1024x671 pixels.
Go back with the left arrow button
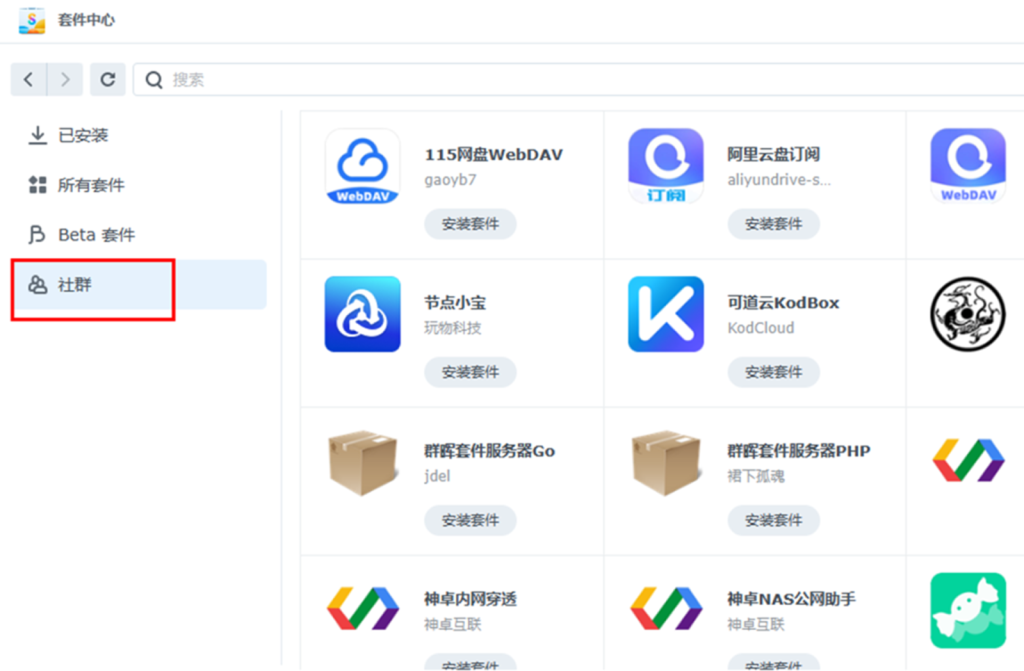click(x=29, y=80)
